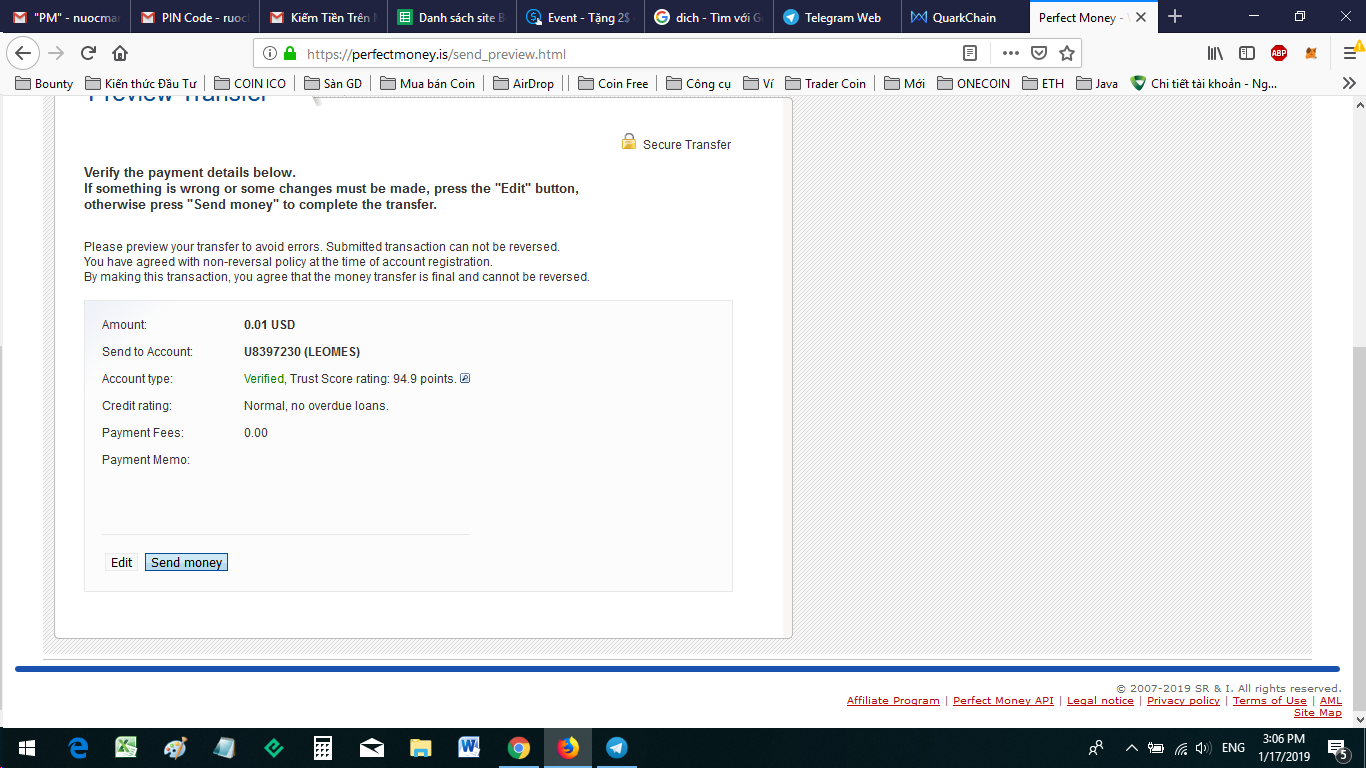Switch to the PIN Code Gmail tab
The image size is (1366, 768).
click(x=195, y=17)
